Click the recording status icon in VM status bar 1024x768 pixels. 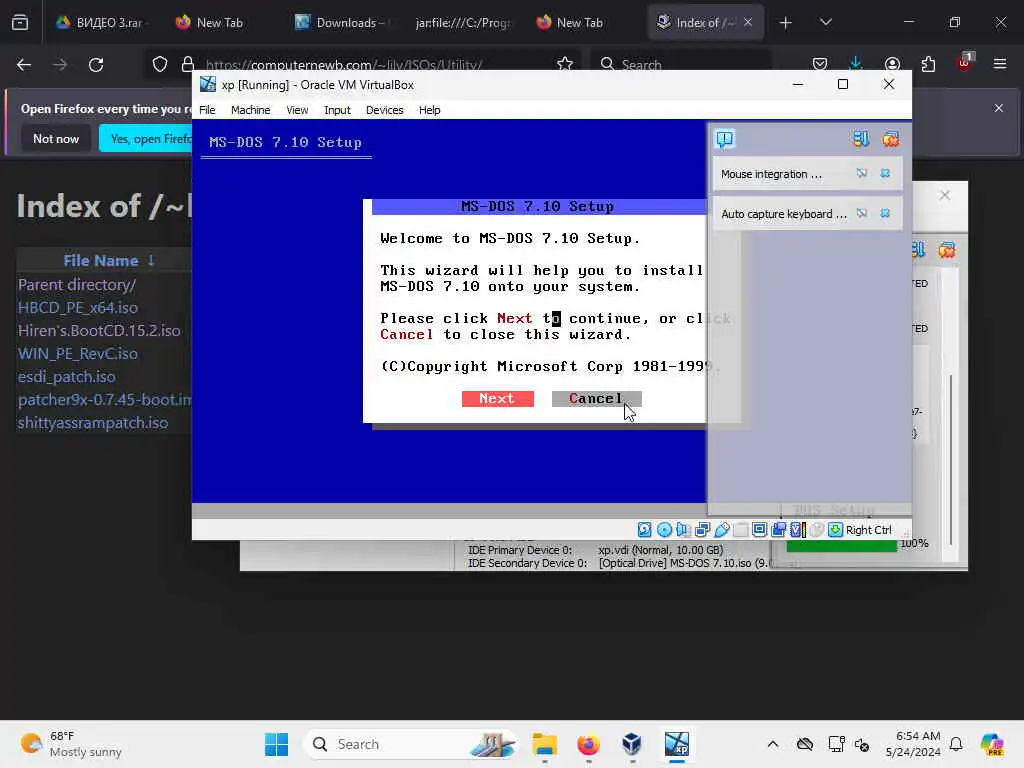click(778, 530)
